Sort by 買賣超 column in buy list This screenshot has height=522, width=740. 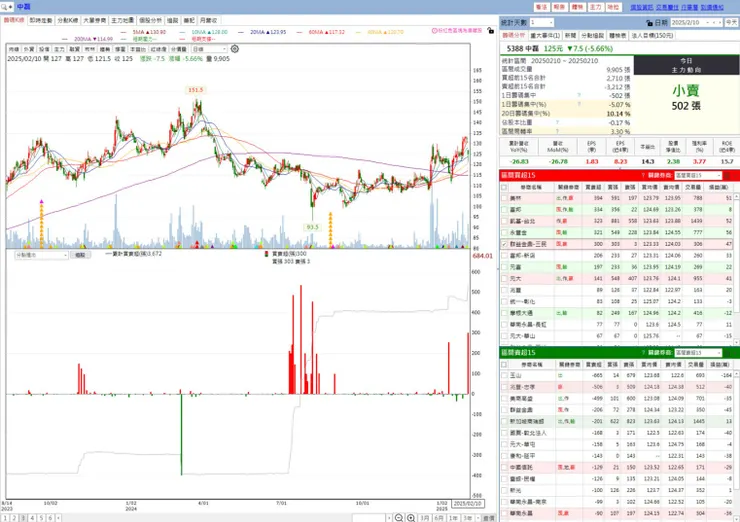pyautogui.click(x=593, y=187)
